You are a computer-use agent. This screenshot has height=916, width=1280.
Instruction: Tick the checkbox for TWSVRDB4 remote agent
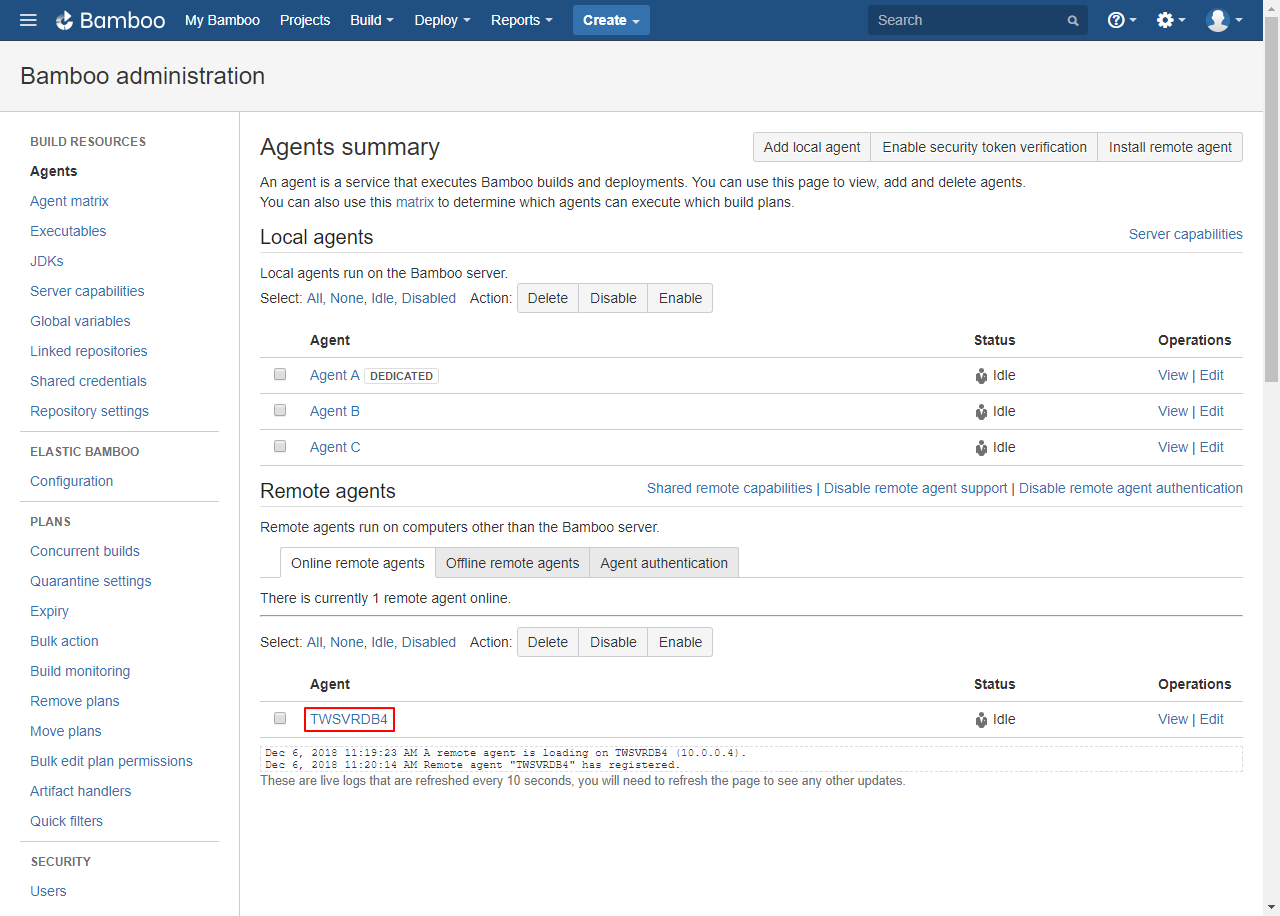coord(280,718)
